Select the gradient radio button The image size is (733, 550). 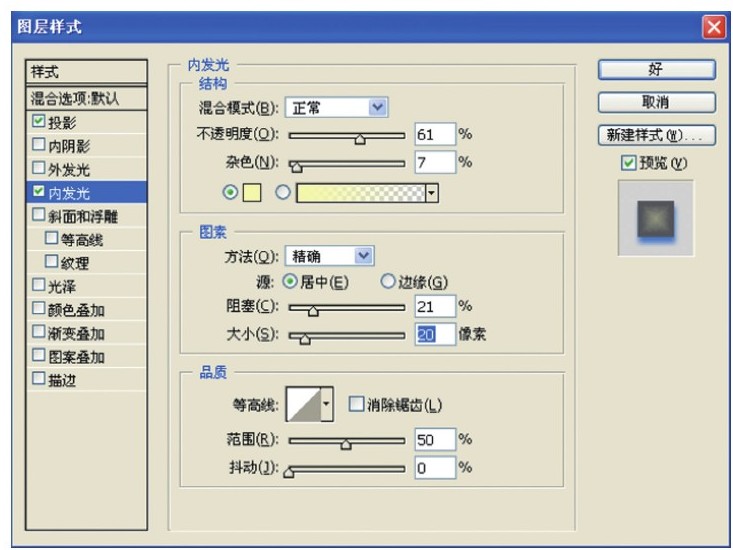coord(282,192)
